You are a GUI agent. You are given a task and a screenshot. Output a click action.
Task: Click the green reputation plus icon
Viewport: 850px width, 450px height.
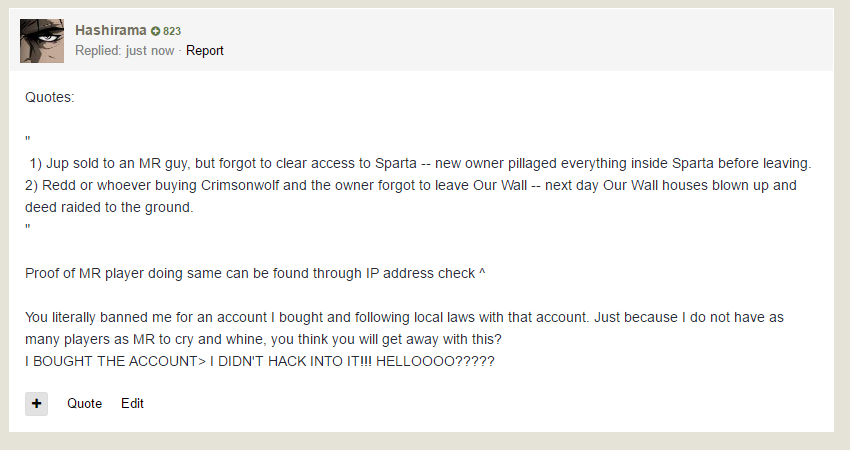[x=156, y=31]
